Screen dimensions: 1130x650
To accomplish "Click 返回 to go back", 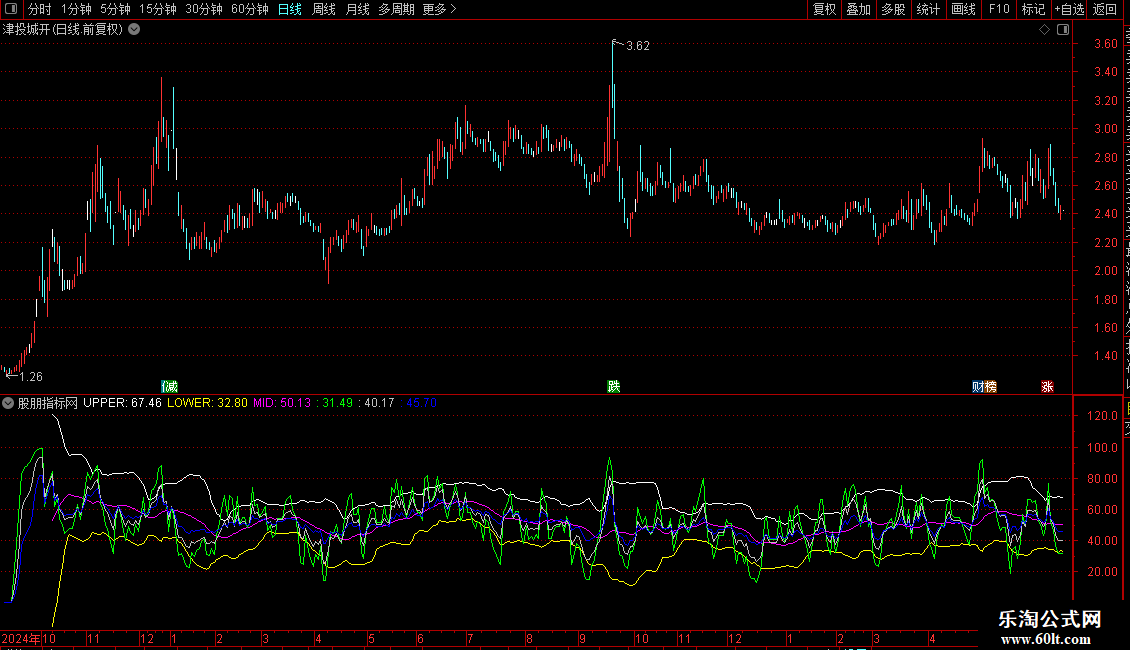I will coord(1105,9).
